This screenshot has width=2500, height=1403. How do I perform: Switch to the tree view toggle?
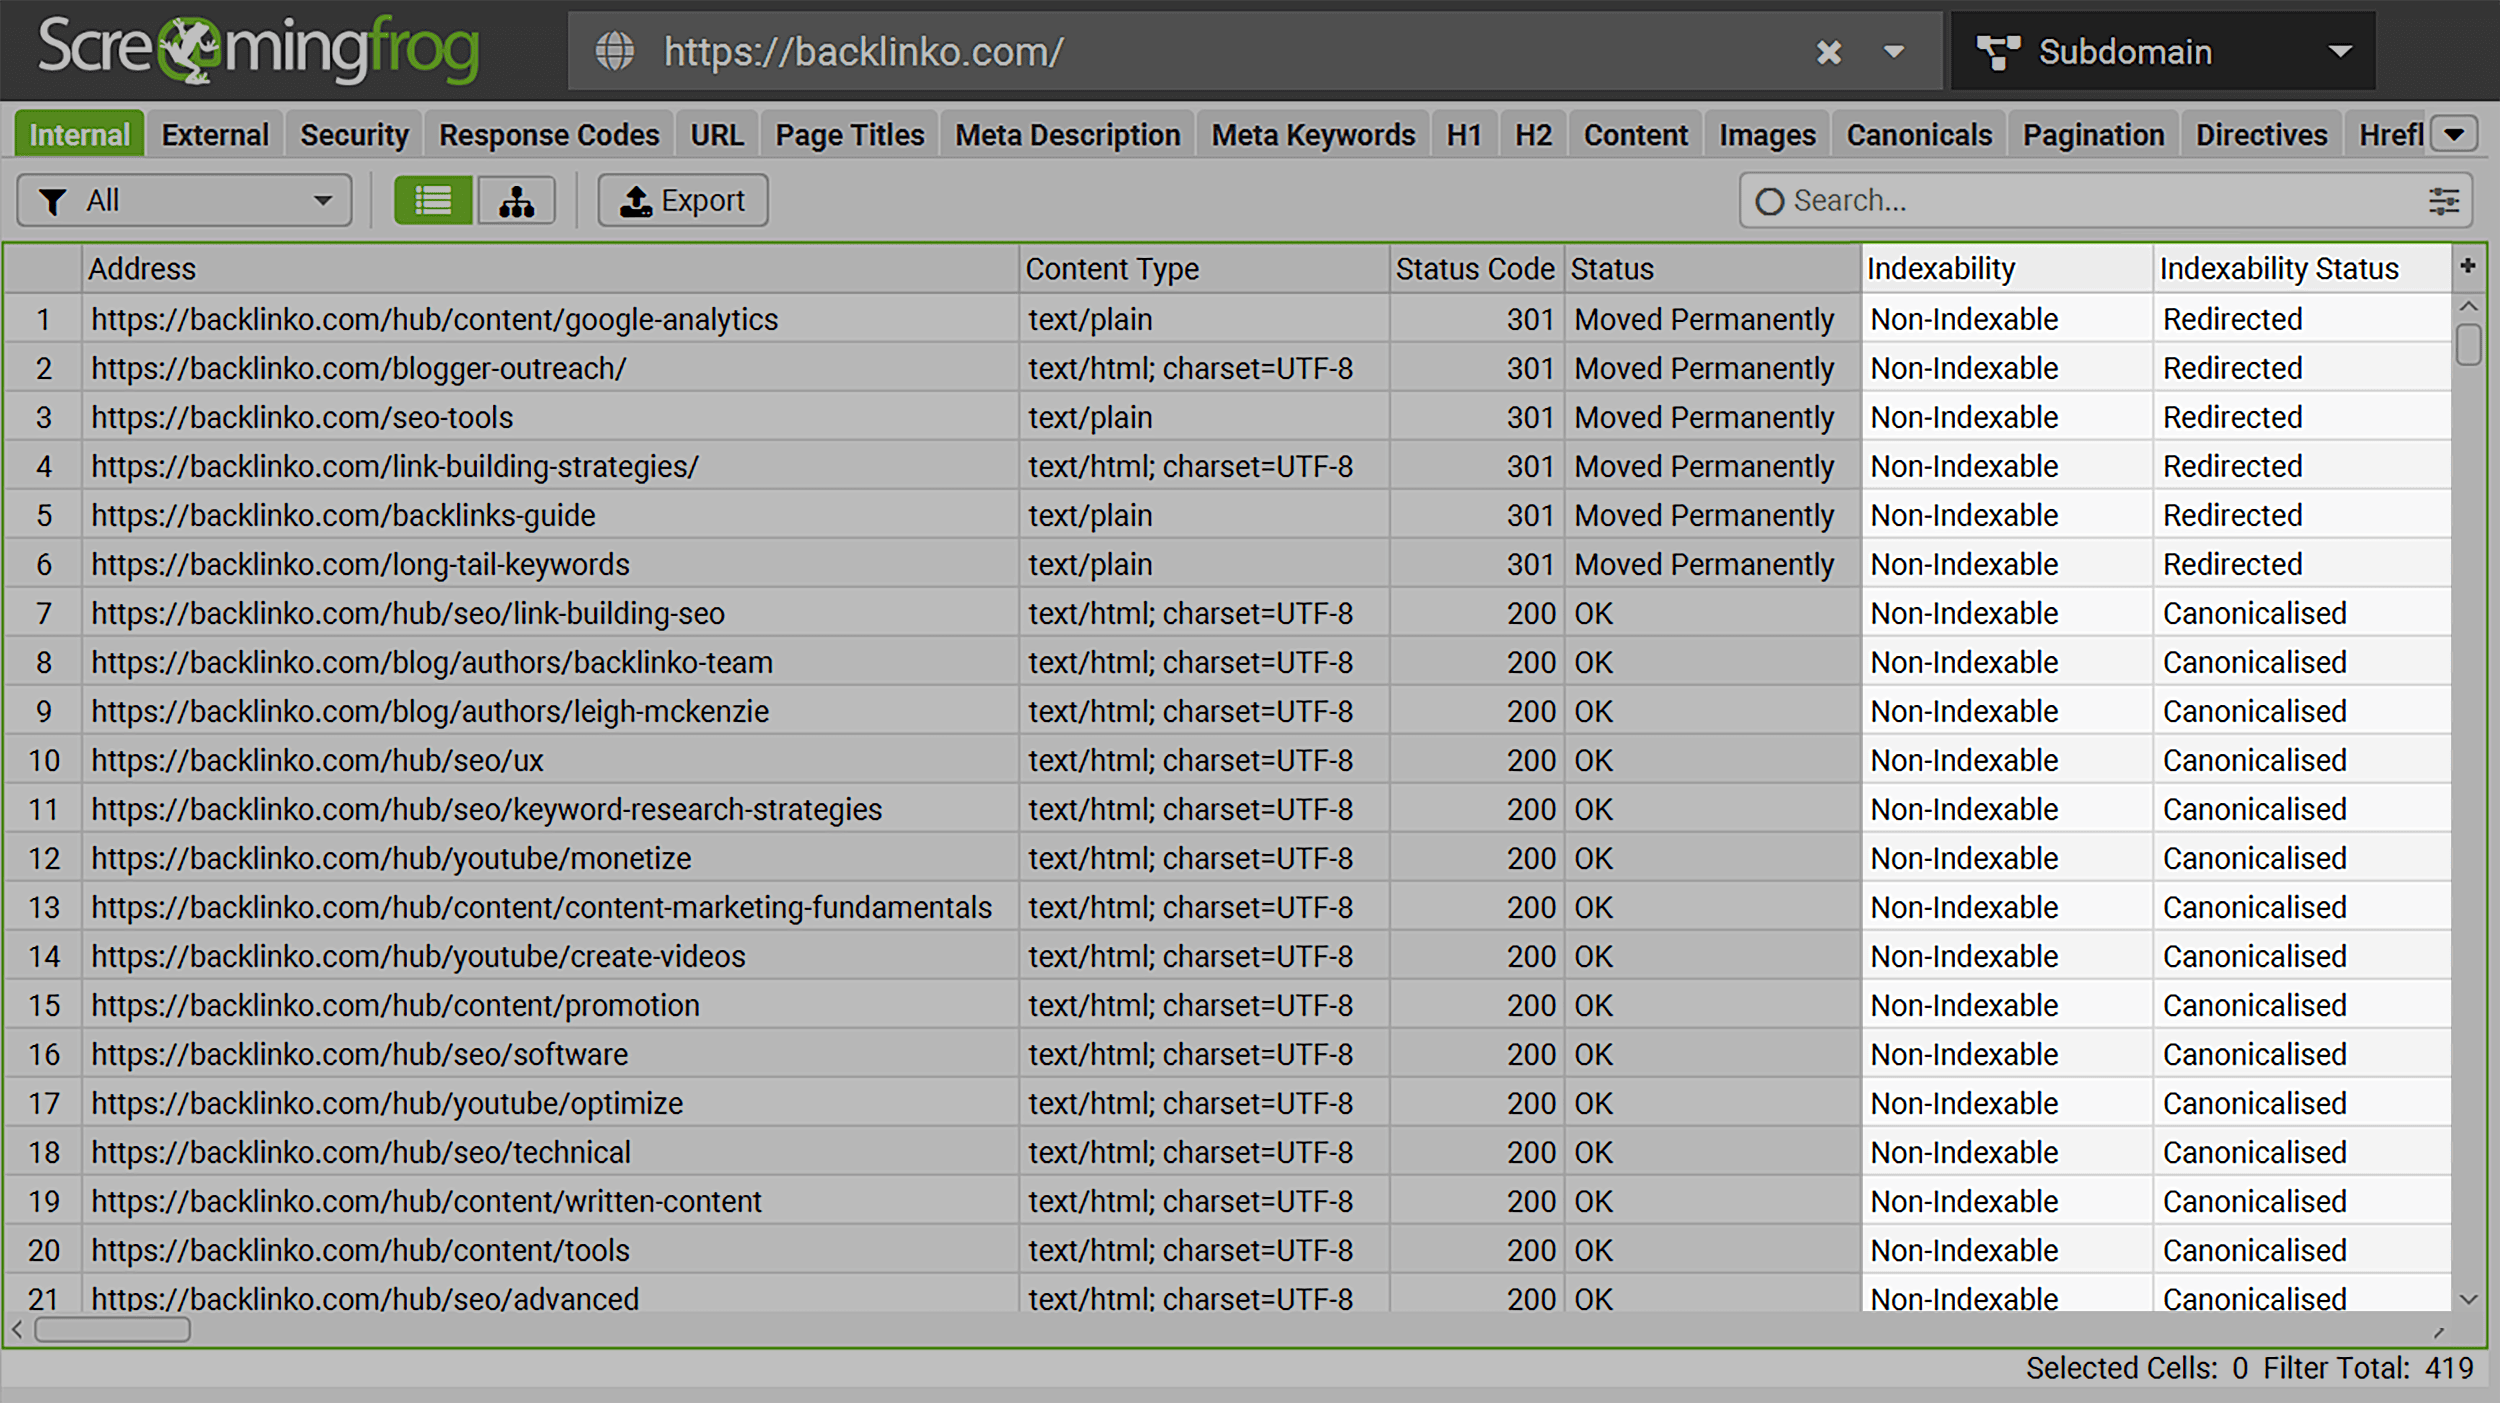click(x=517, y=200)
